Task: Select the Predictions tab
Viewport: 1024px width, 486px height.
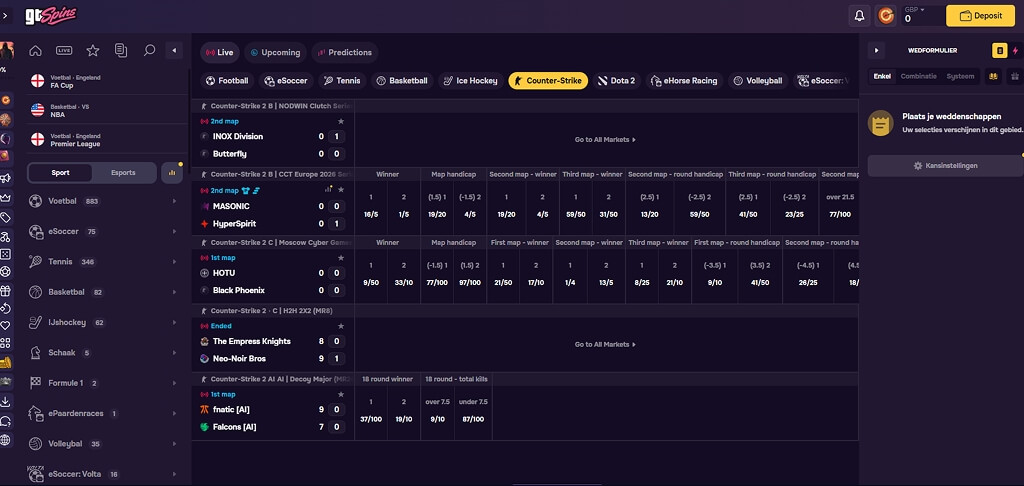Action: coord(345,52)
